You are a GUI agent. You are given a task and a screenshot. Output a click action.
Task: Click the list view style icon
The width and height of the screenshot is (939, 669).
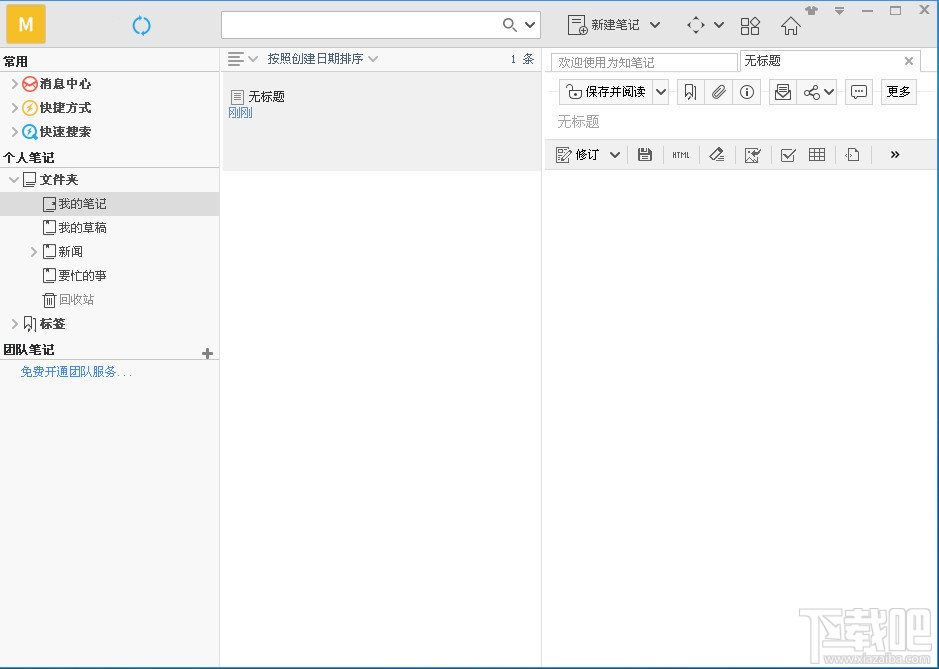[236, 59]
